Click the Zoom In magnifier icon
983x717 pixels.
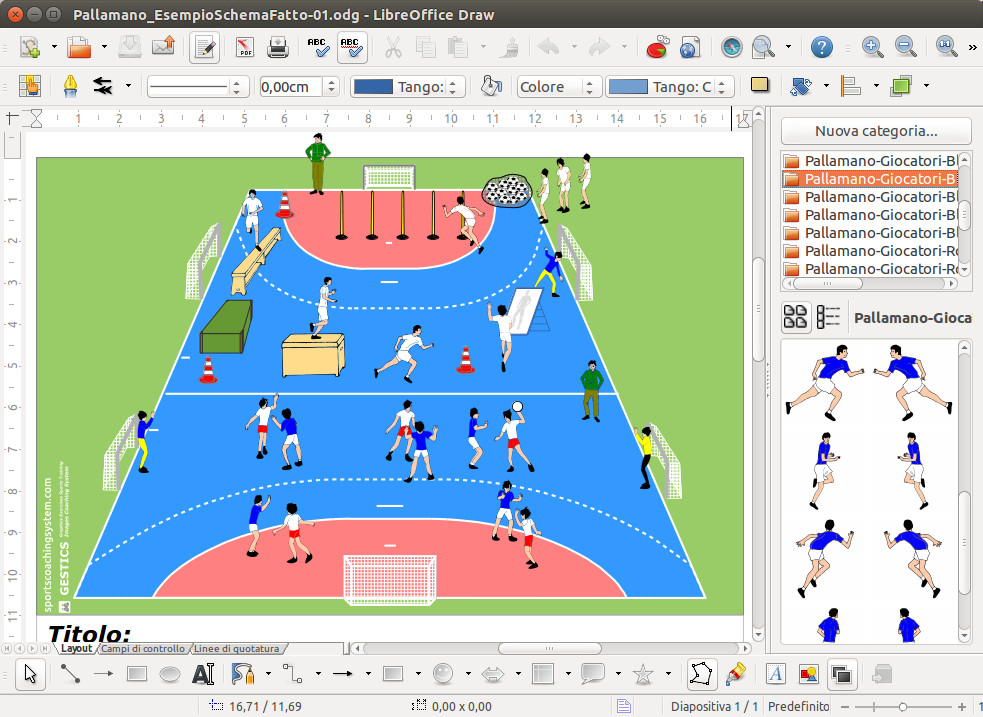coord(872,47)
